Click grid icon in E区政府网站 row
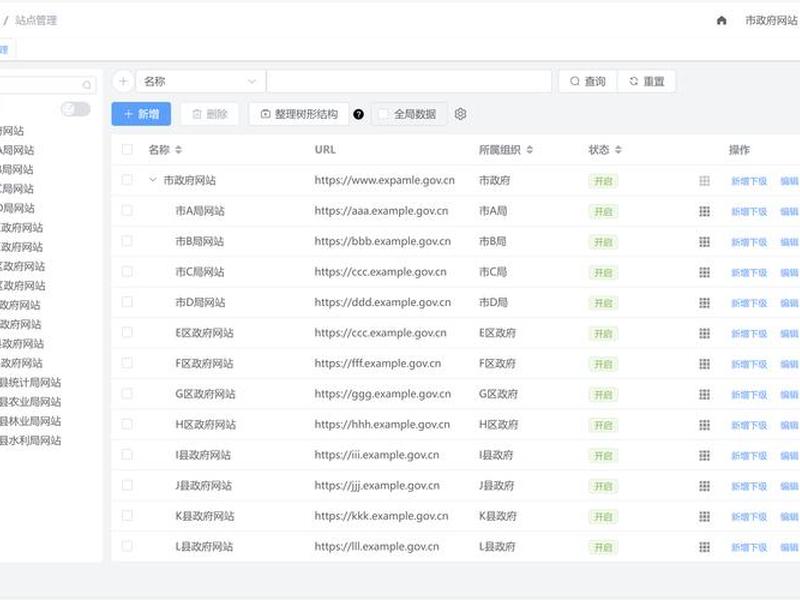800x600 pixels. tap(705, 334)
